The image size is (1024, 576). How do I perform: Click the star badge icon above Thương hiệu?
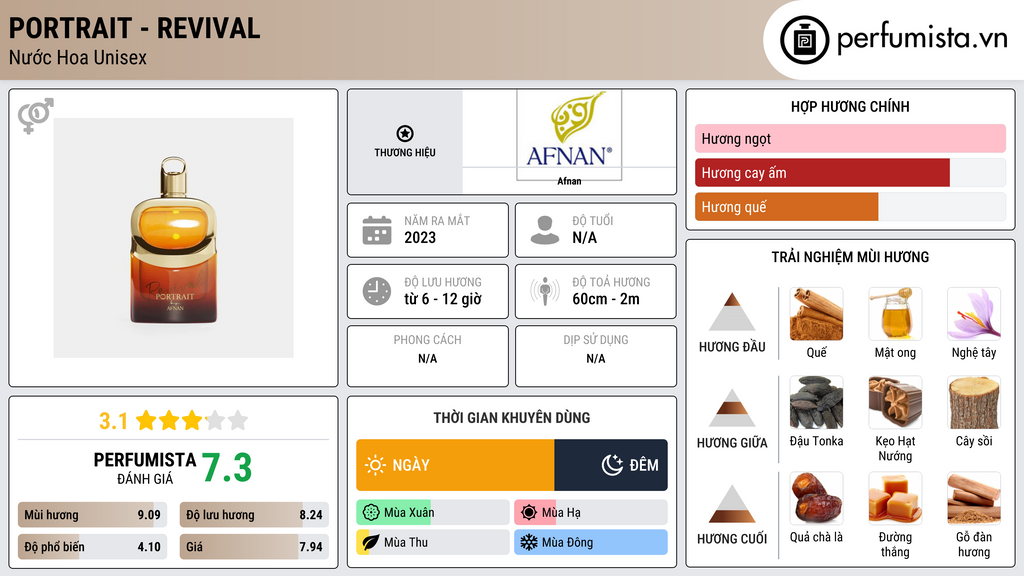404,134
